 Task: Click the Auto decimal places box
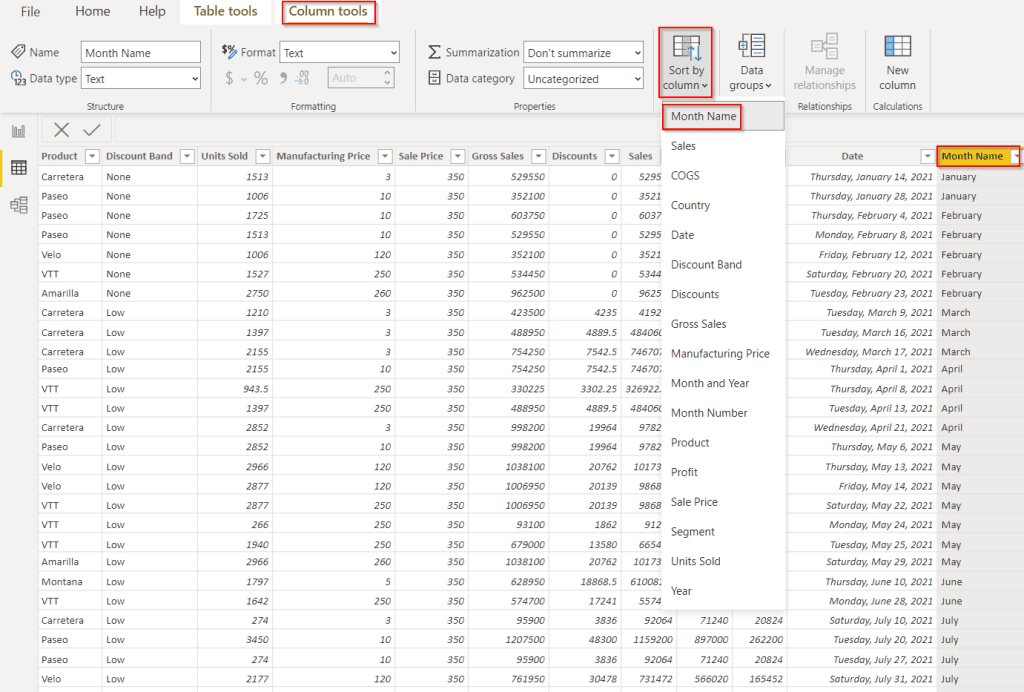(360, 78)
